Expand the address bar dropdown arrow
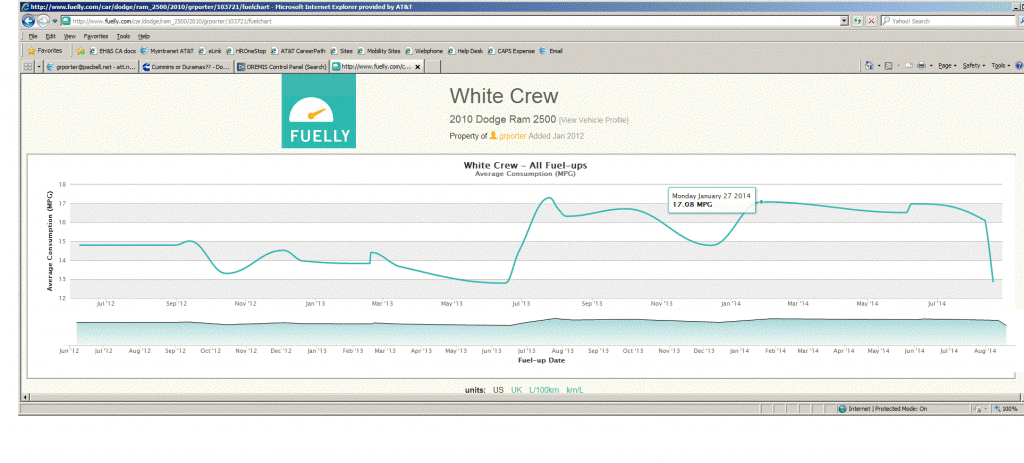The height and width of the screenshot is (463, 1024). point(845,21)
